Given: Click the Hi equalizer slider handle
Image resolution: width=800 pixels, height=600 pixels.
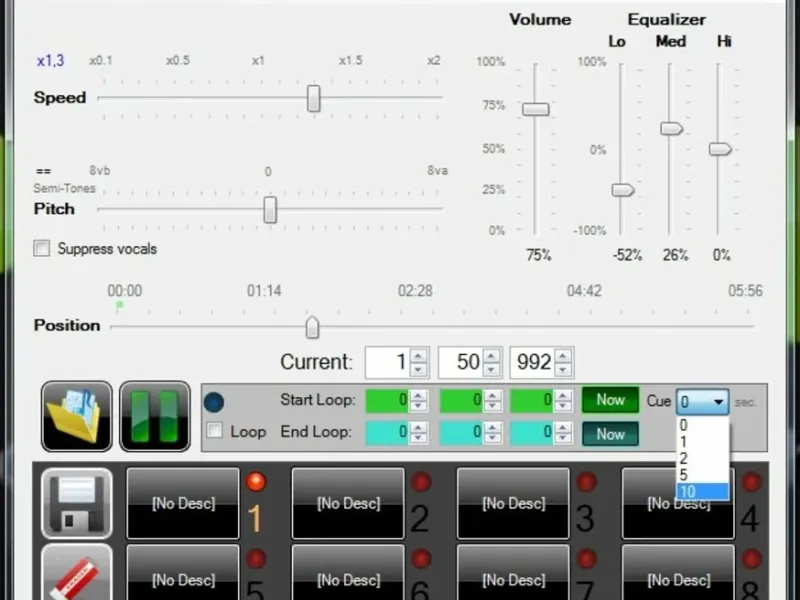Looking at the screenshot, I should click(720, 149).
